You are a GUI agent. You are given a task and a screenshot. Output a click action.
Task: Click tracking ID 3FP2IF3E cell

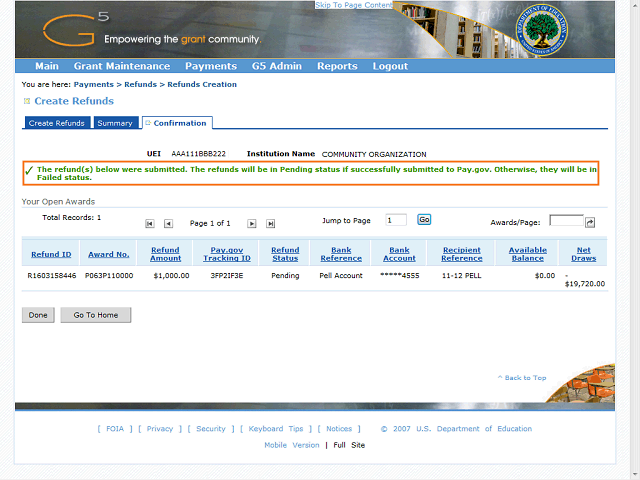coord(227,276)
